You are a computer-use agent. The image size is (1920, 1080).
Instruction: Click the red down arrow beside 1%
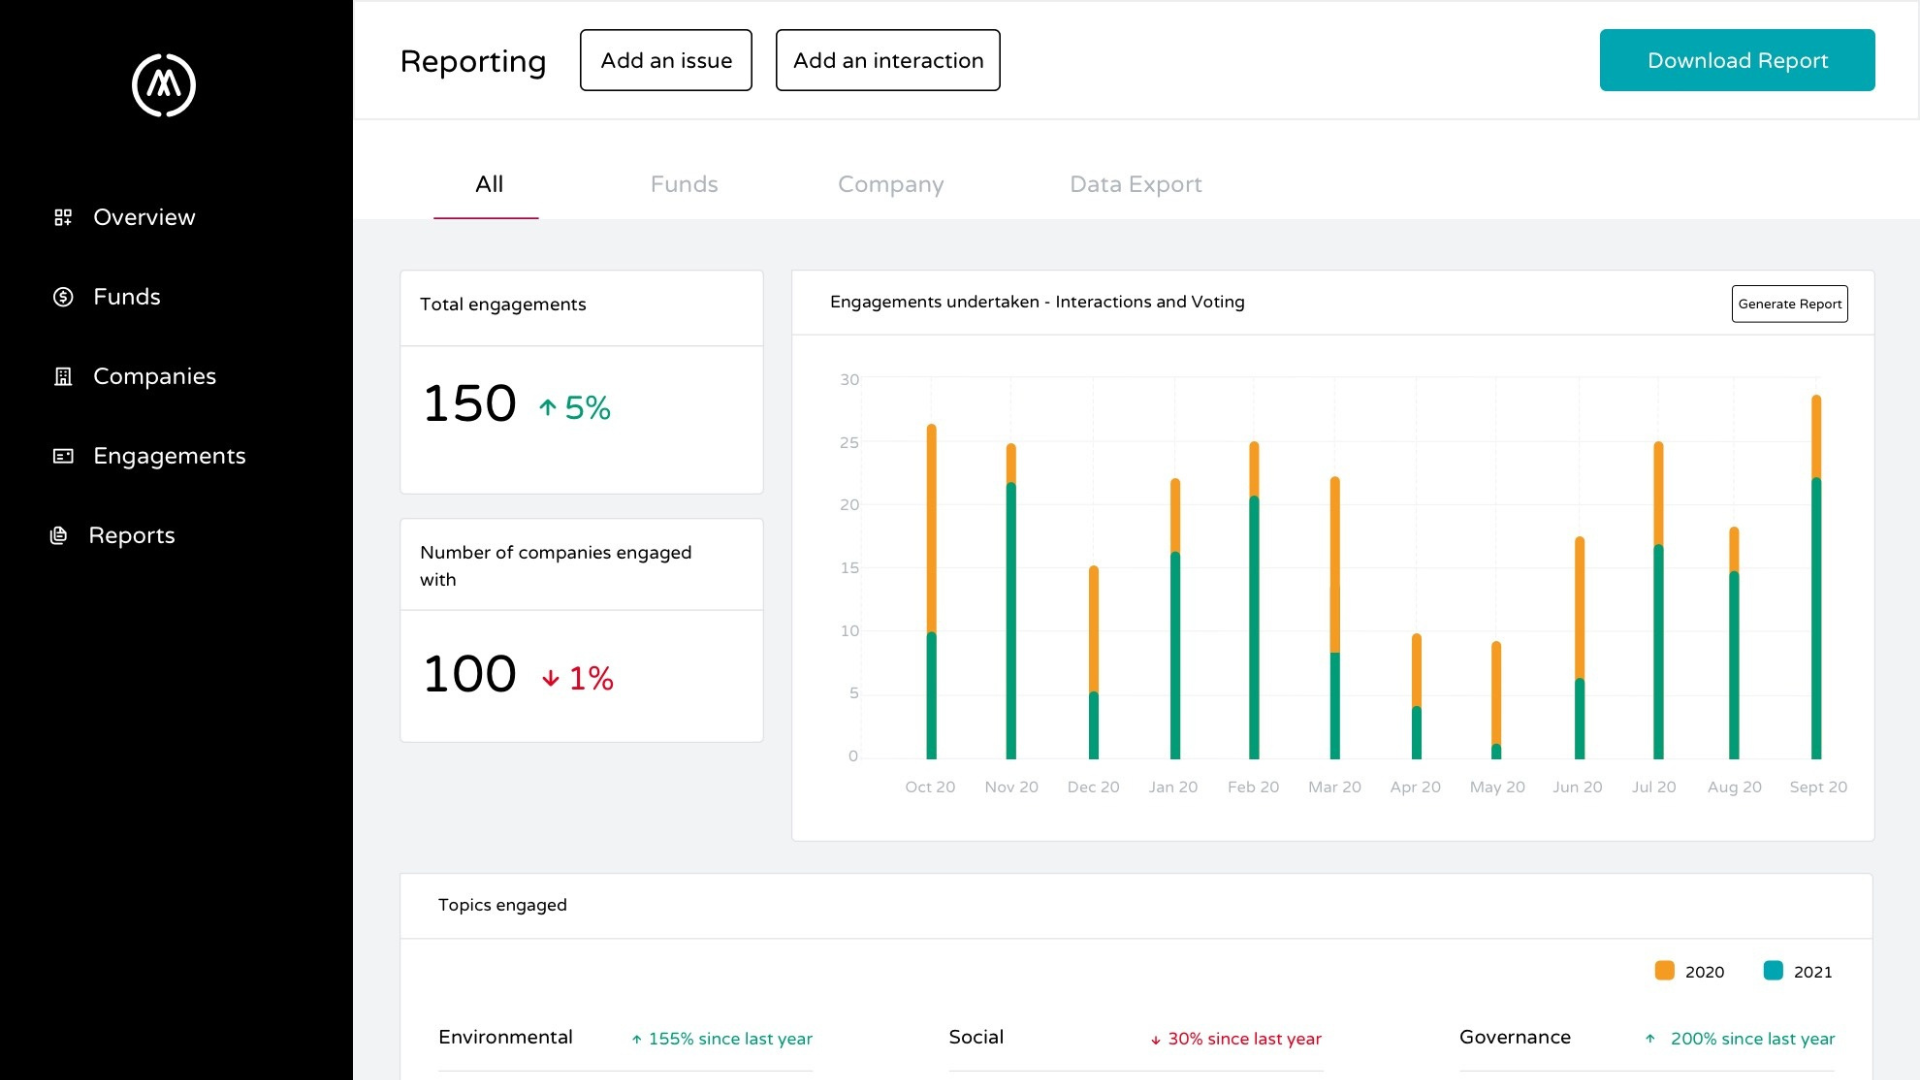point(550,677)
